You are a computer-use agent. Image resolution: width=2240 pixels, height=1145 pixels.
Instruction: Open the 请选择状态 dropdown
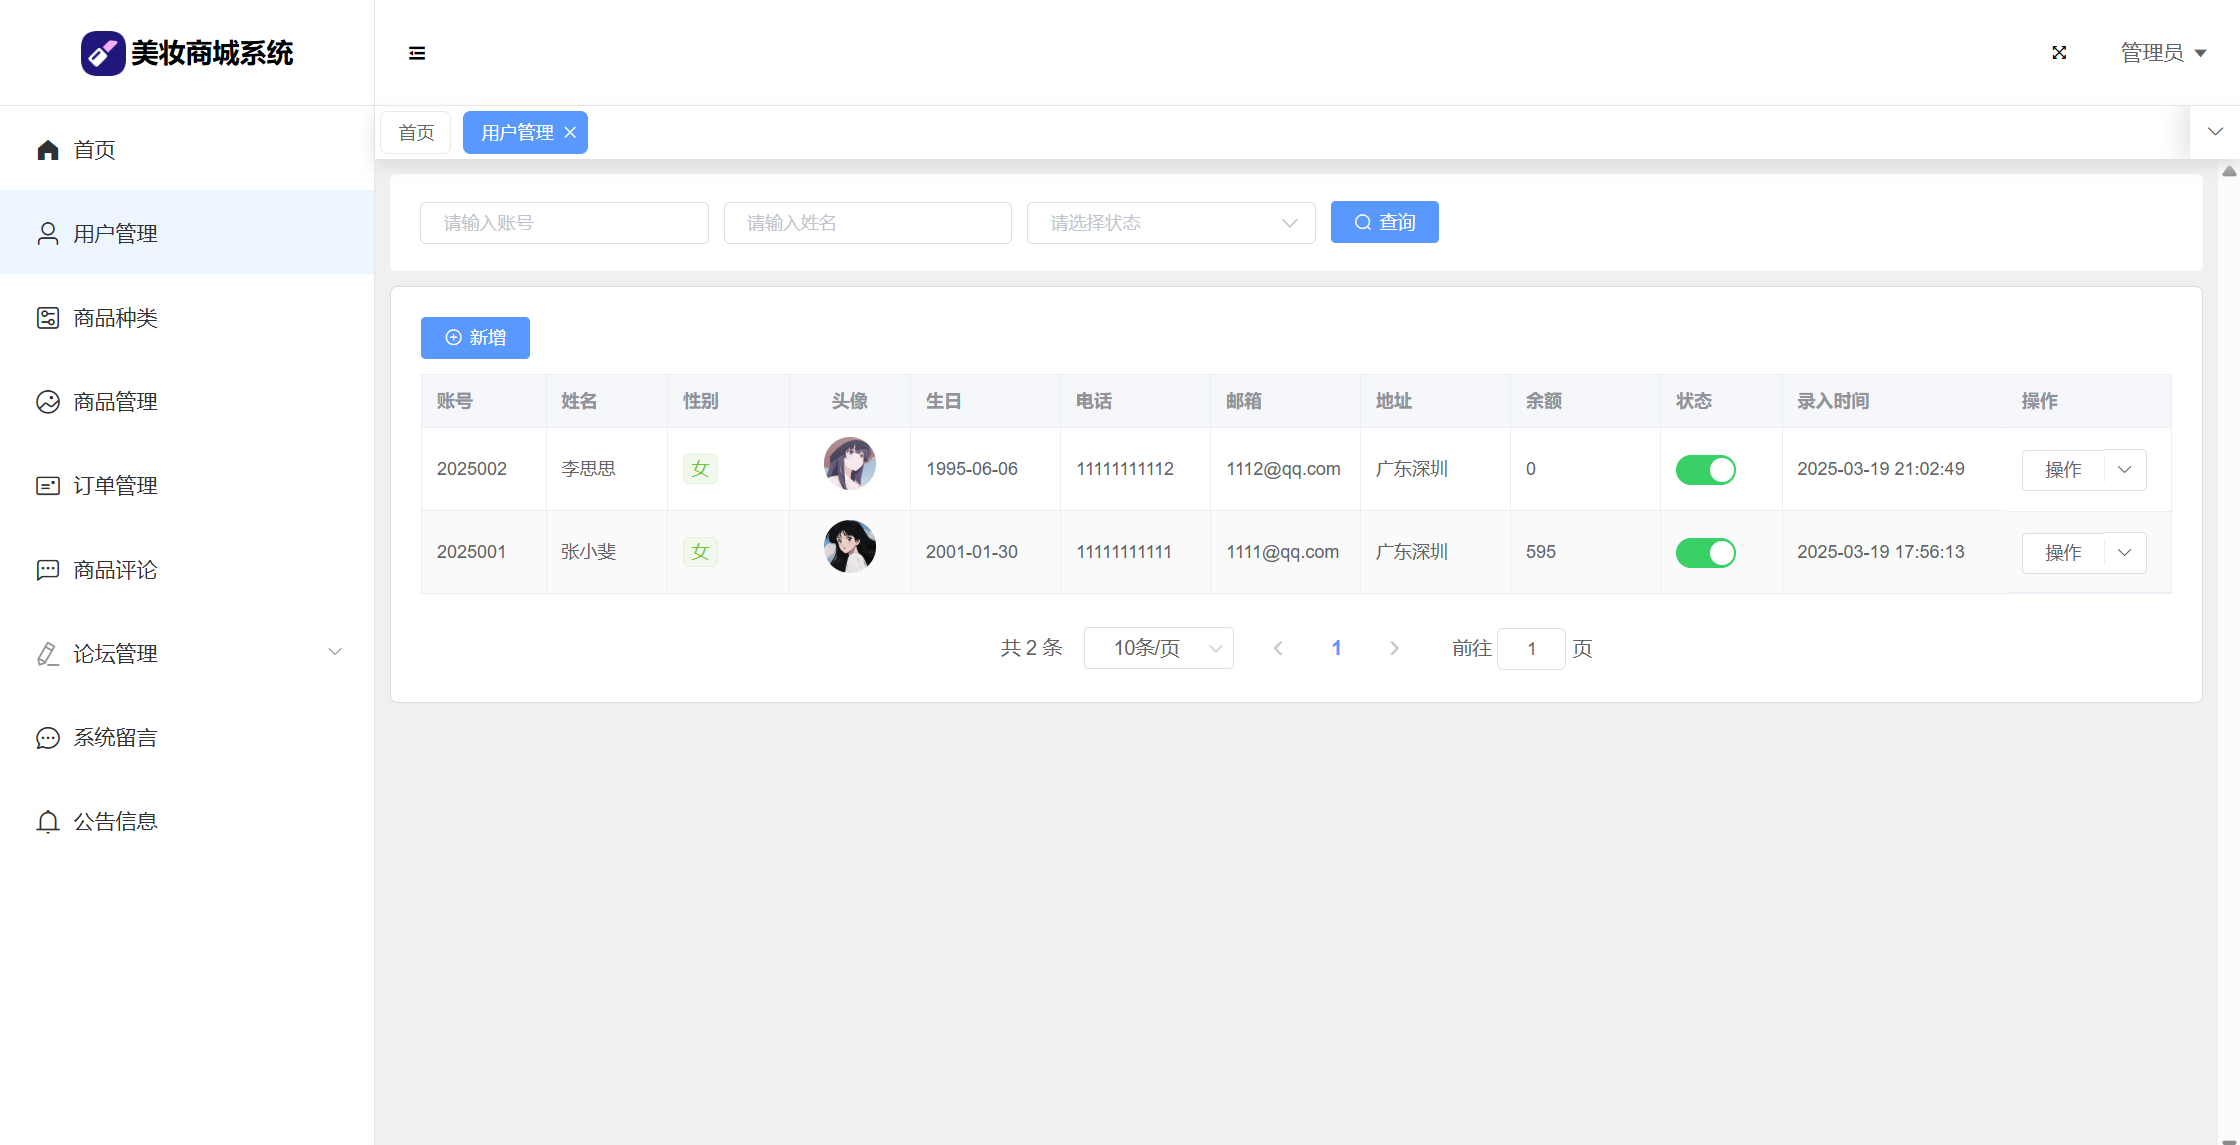(x=1170, y=223)
